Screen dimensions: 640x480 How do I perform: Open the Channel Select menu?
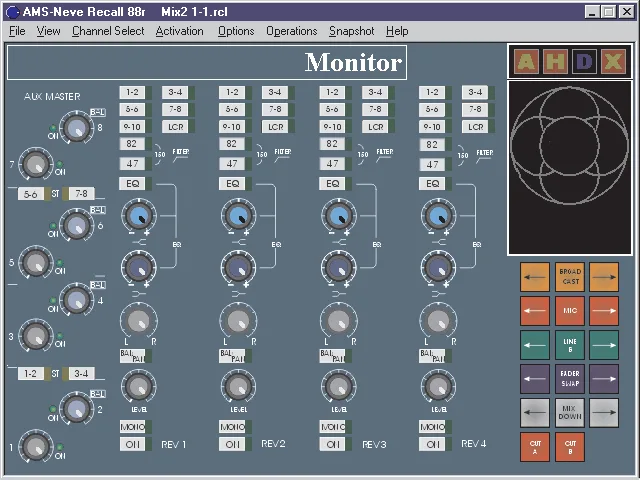108,31
